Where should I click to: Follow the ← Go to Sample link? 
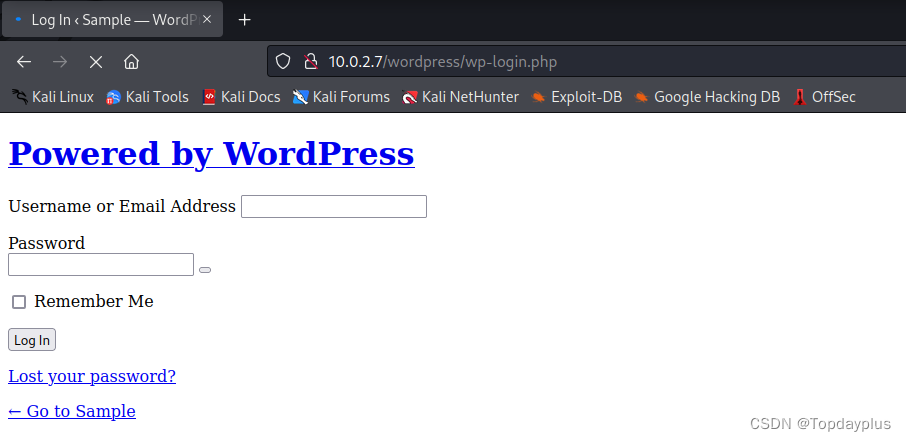72,411
